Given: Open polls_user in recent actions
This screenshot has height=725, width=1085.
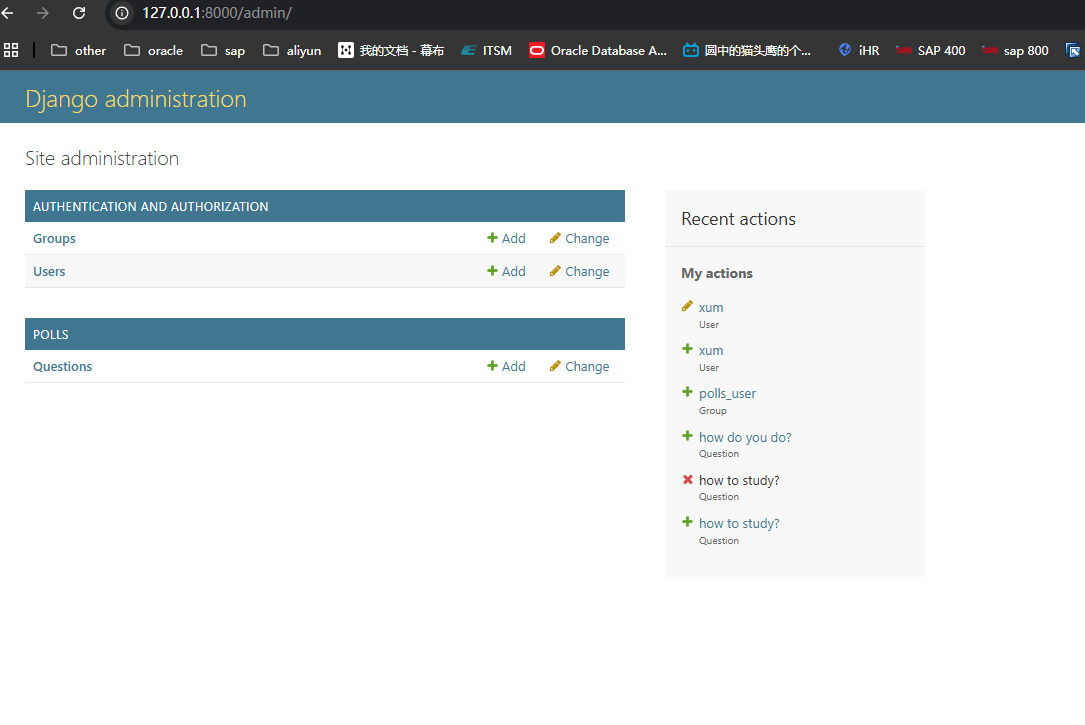Looking at the screenshot, I should 727,394.
